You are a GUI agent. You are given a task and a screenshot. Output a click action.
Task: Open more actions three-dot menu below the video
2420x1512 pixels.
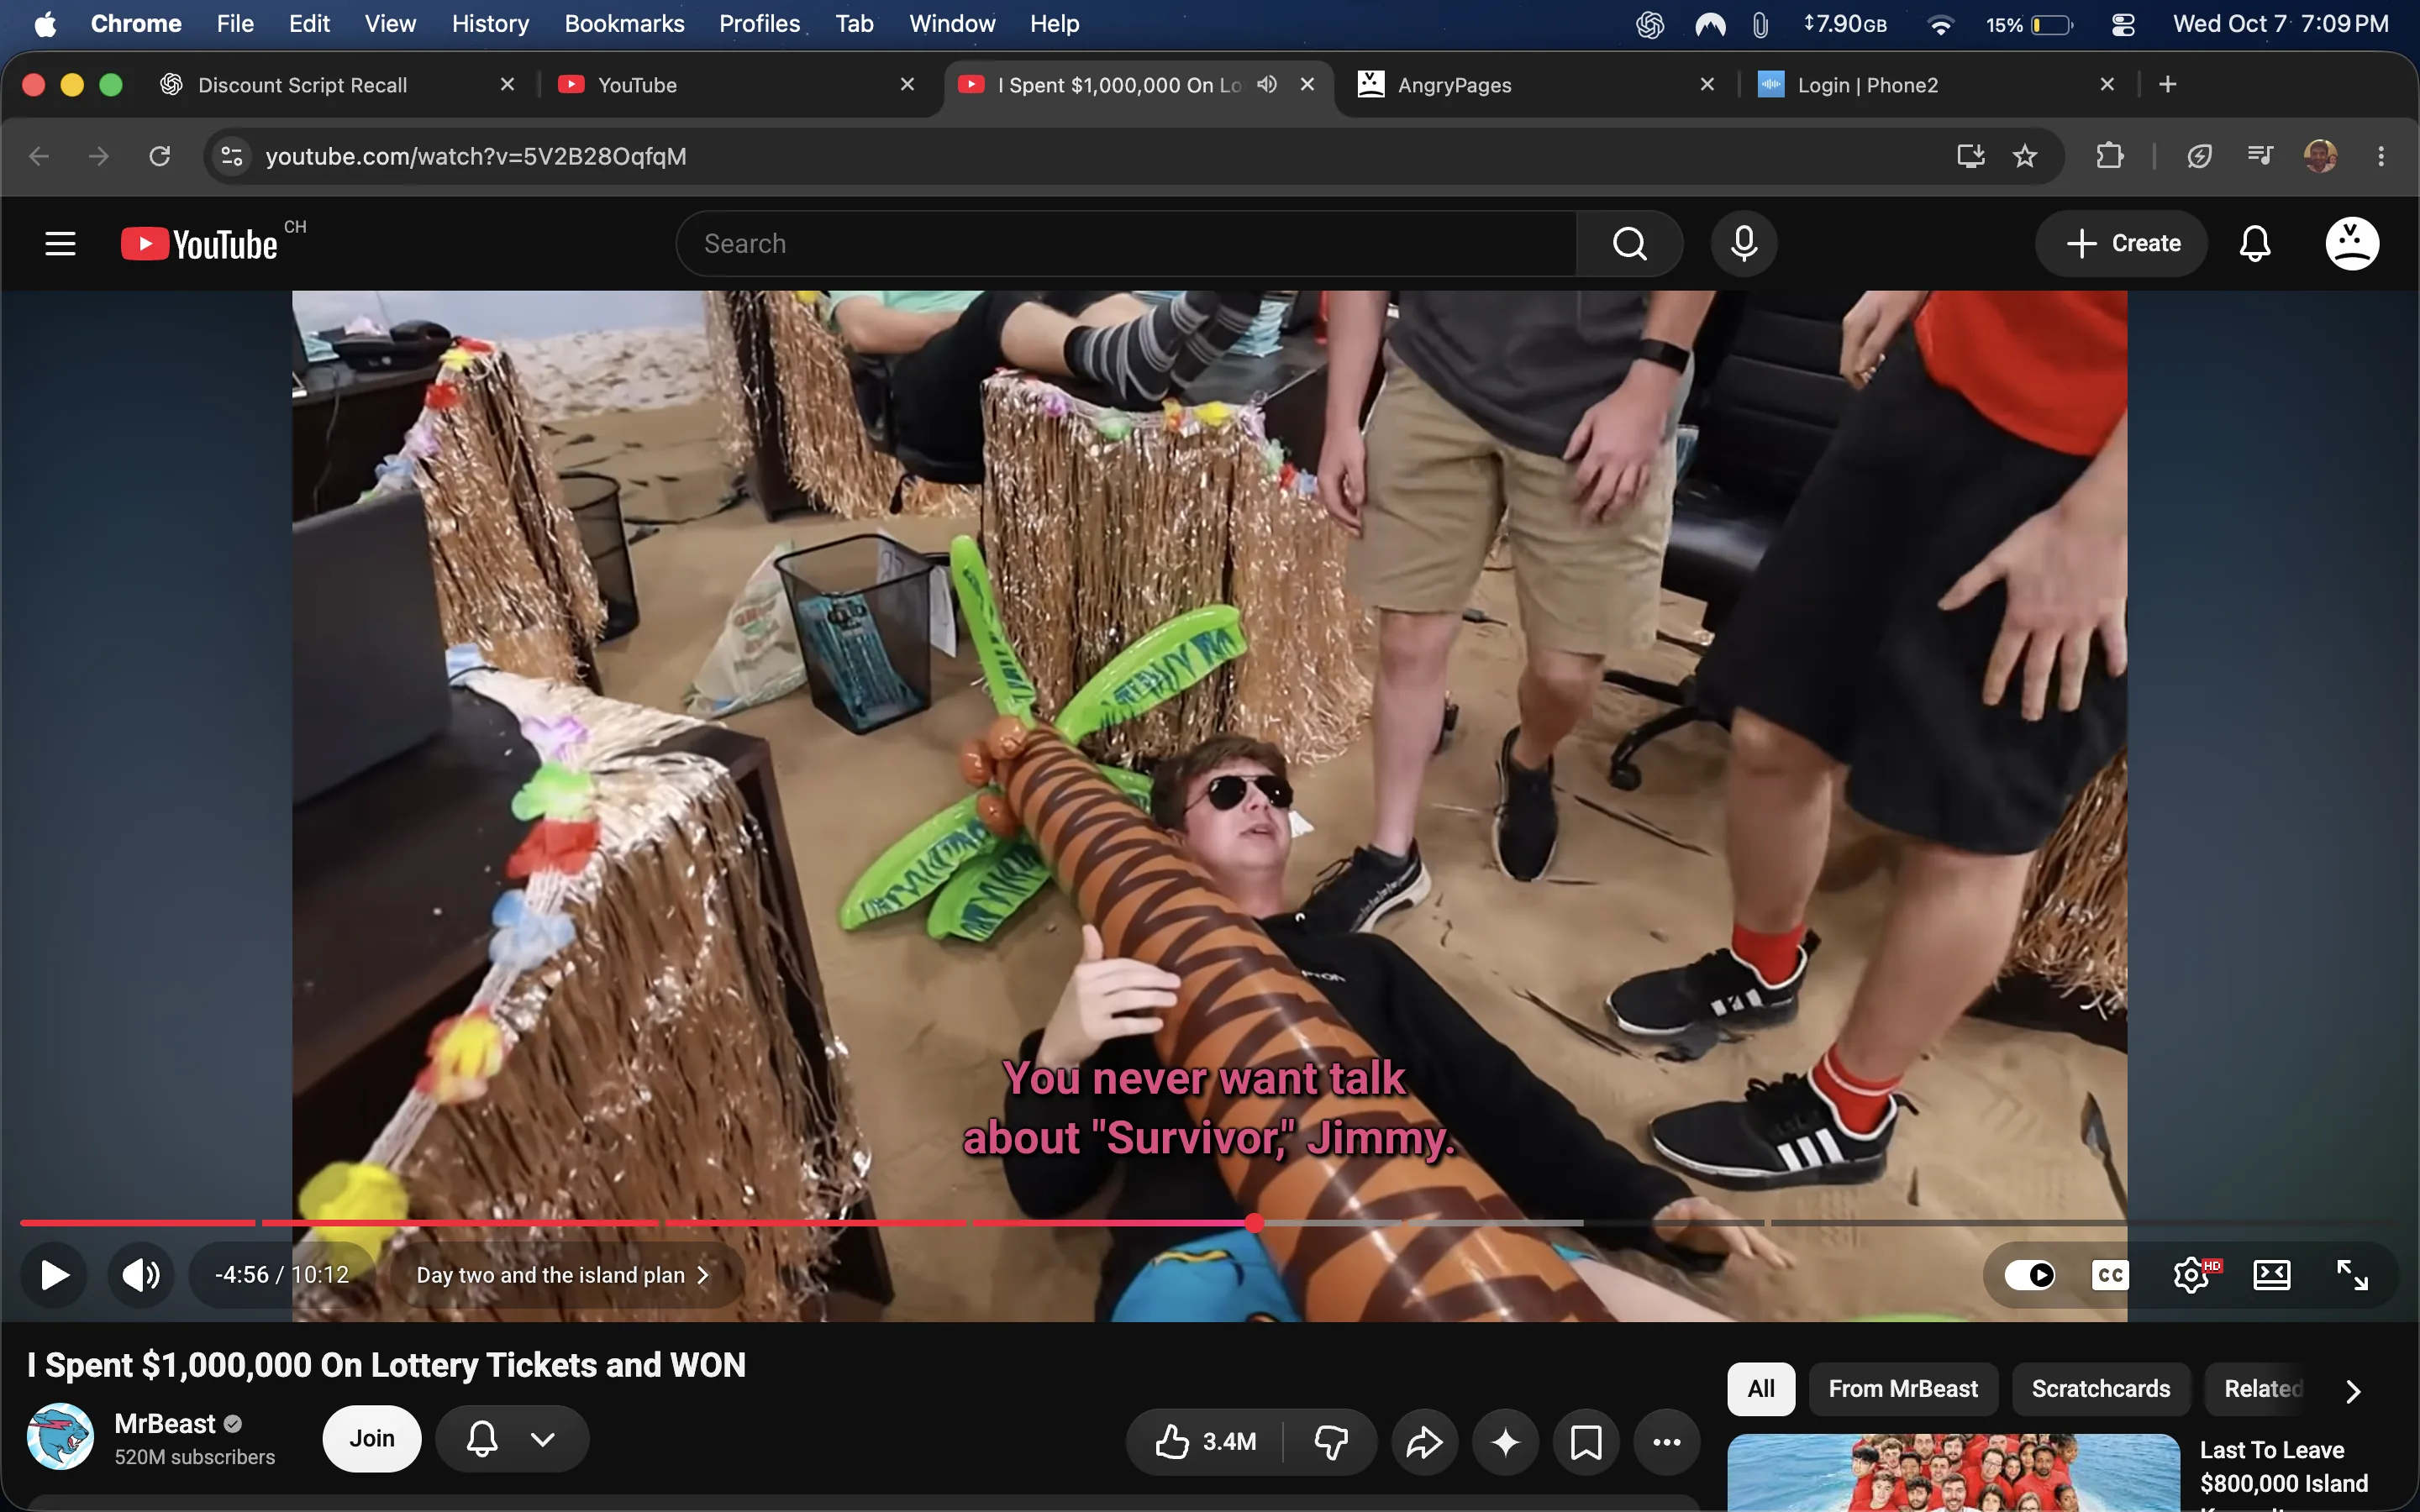coord(1667,1441)
